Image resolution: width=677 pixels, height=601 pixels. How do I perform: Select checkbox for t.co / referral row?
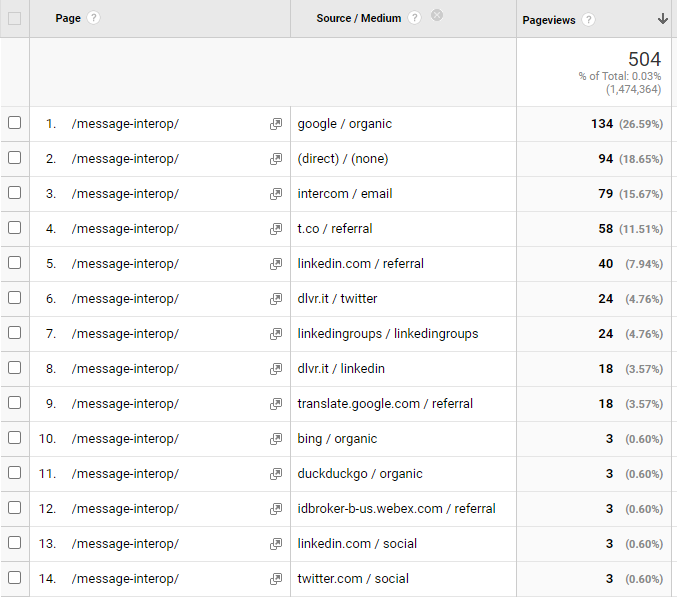pos(14,228)
